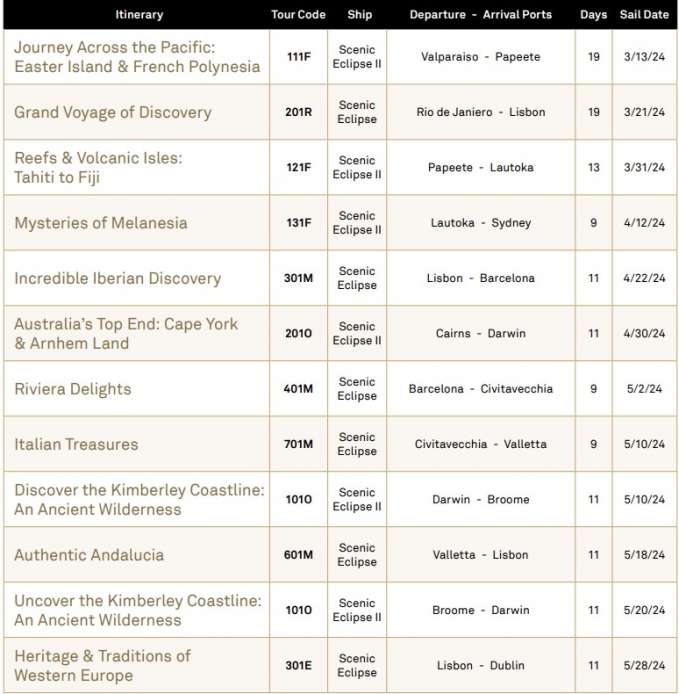Open Discover the Kimberley Coastline itinerary
Image resolution: width=679 pixels, height=694 pixels.
(x=139, y=499)
